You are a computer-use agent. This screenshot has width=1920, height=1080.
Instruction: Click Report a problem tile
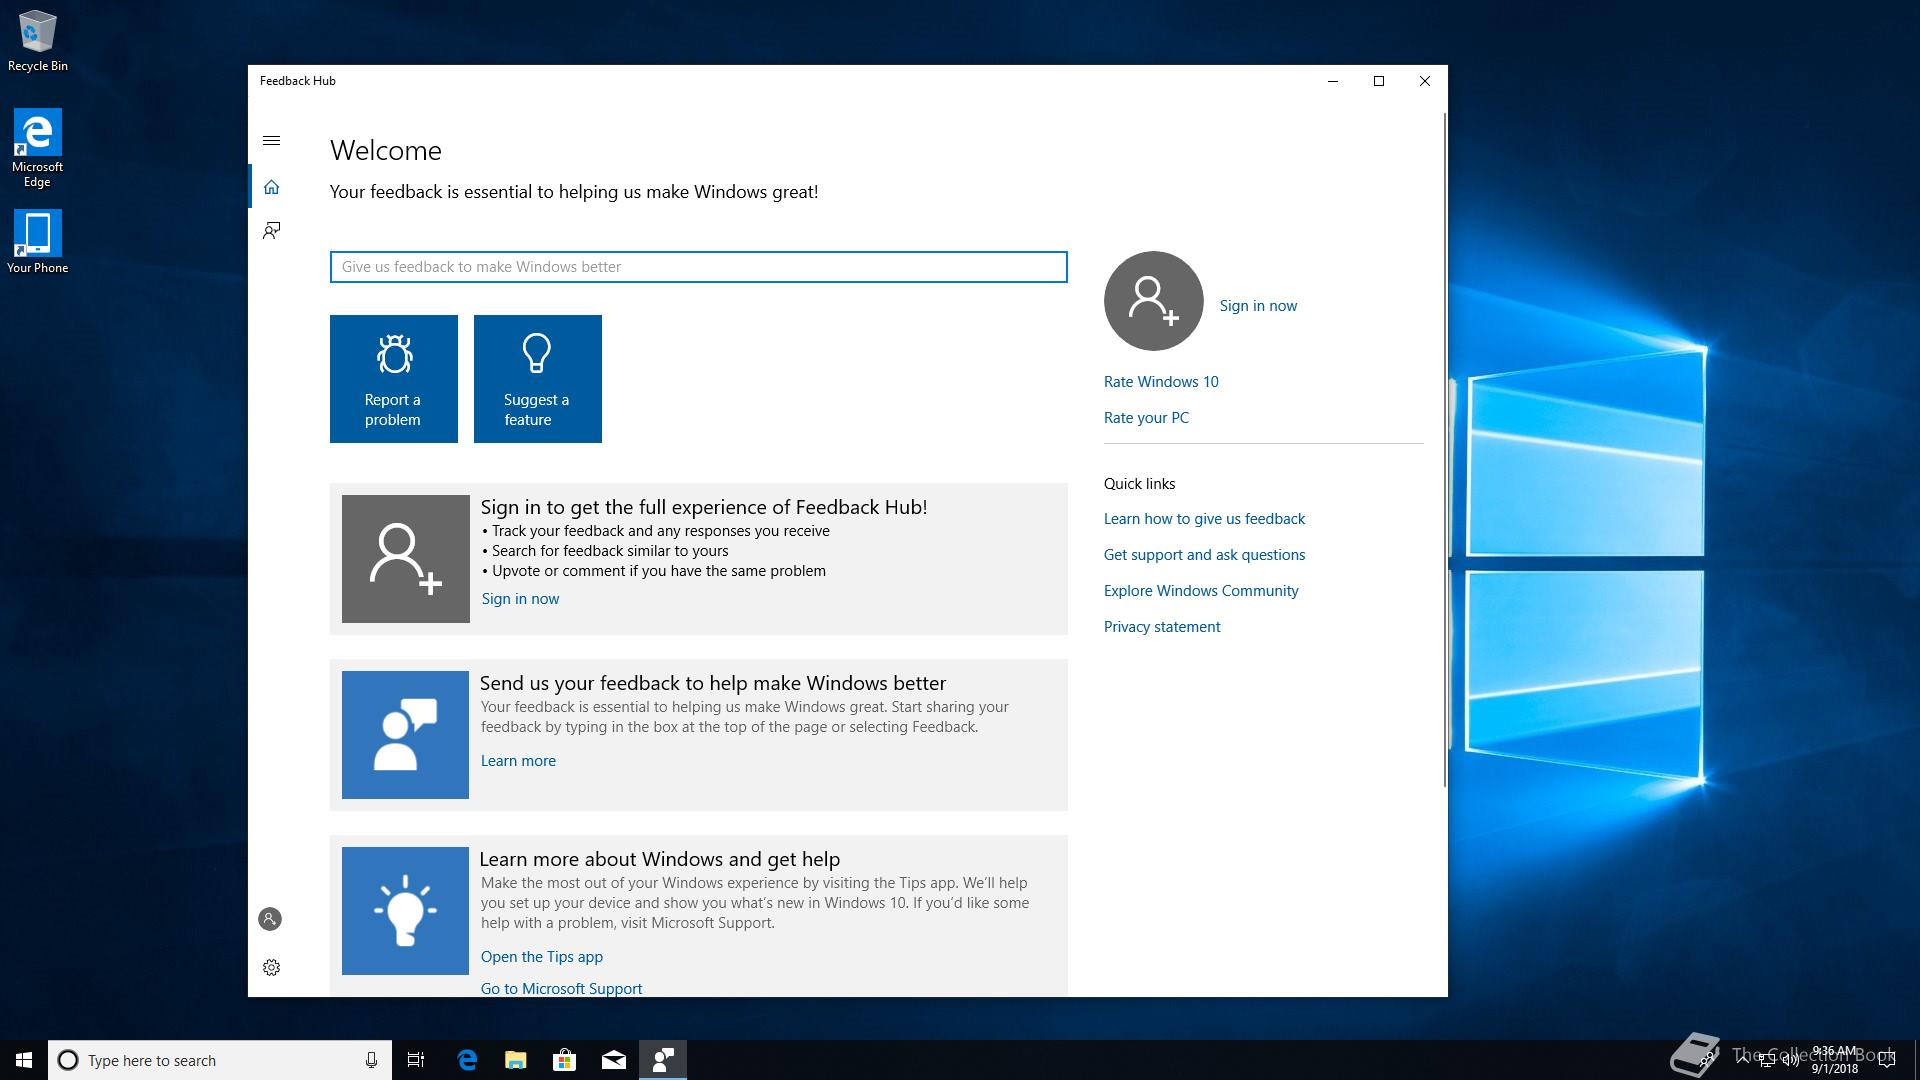coord(394,379)
